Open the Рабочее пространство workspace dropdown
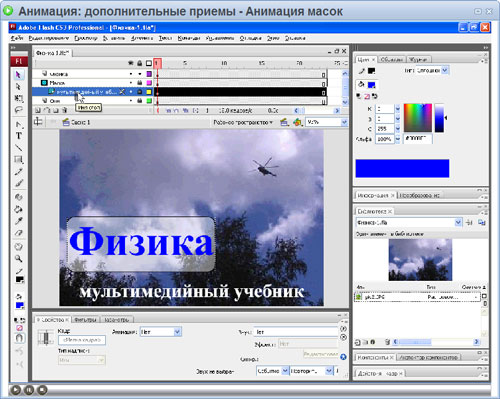 [x=243, y=122]
